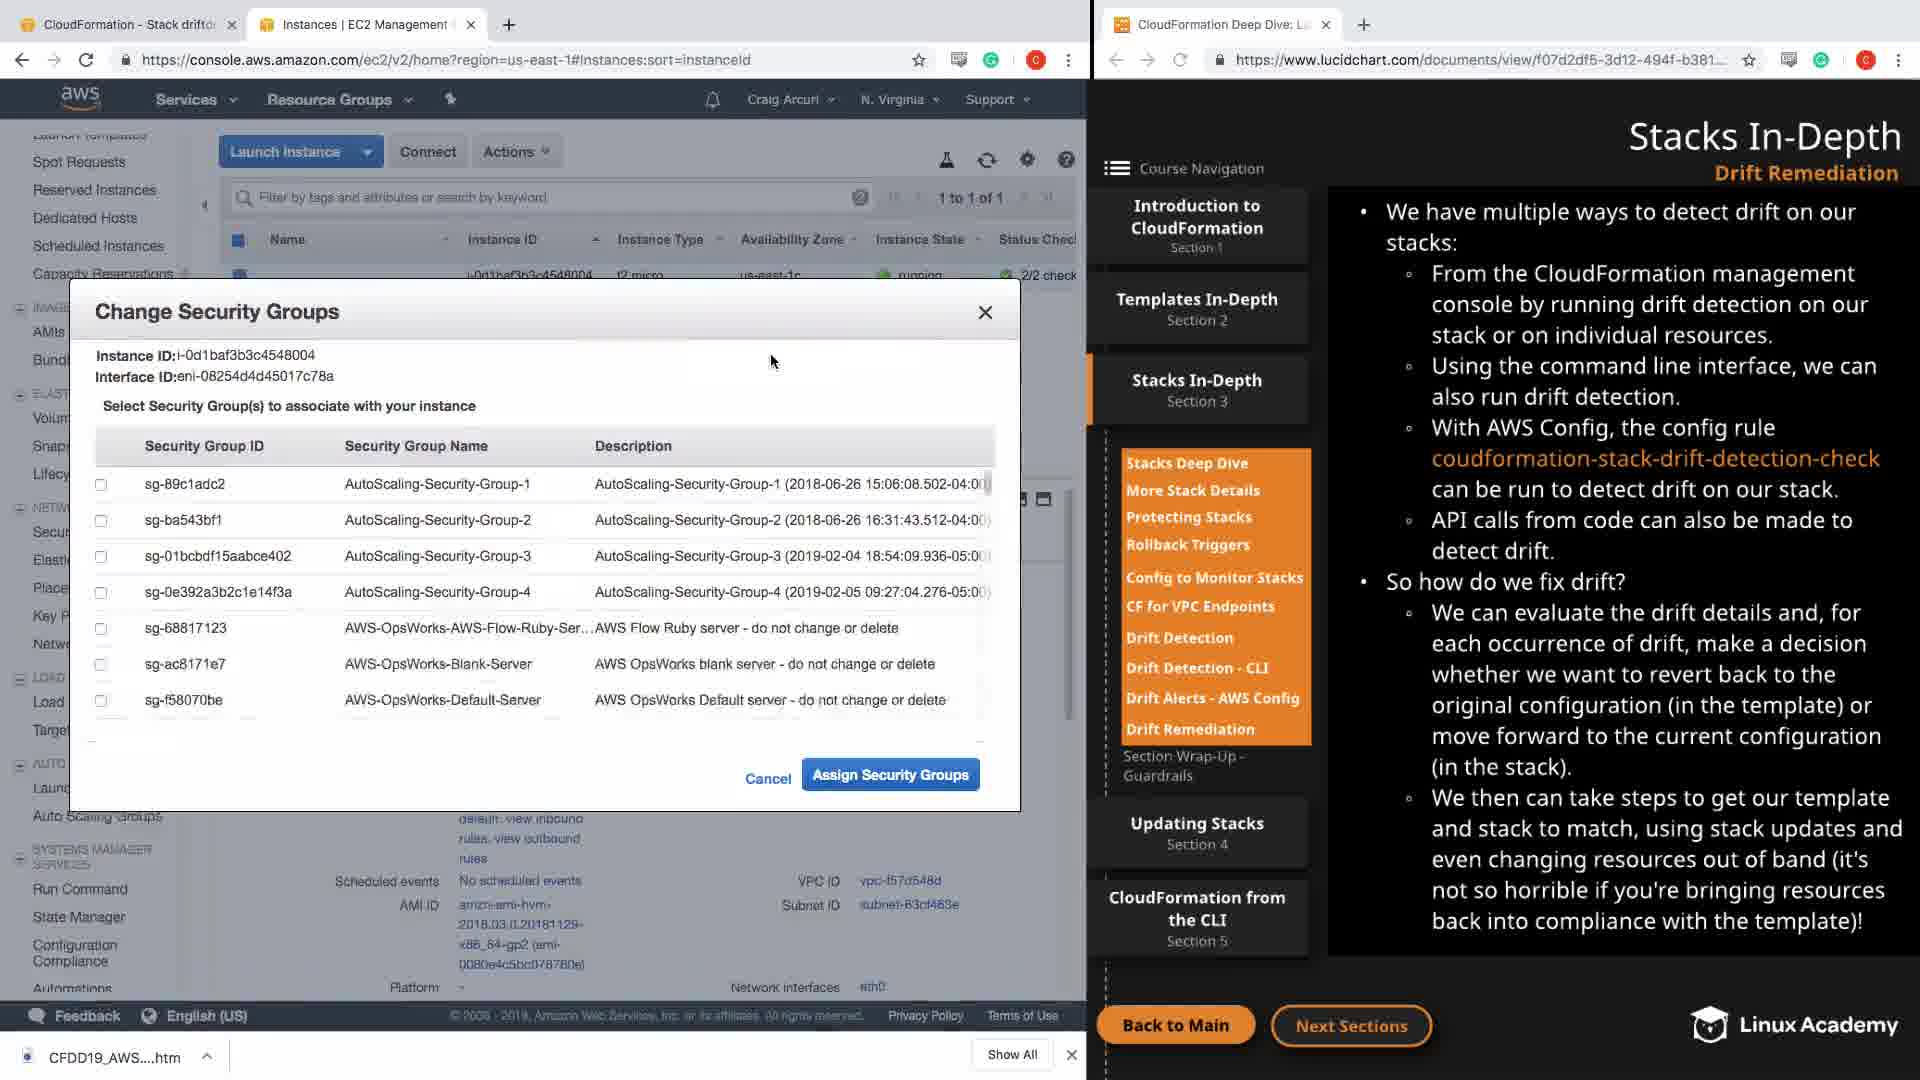Open the Drift Detection - CLI lesson
Viewport: 1920px width, 1080px height.
1196,668
